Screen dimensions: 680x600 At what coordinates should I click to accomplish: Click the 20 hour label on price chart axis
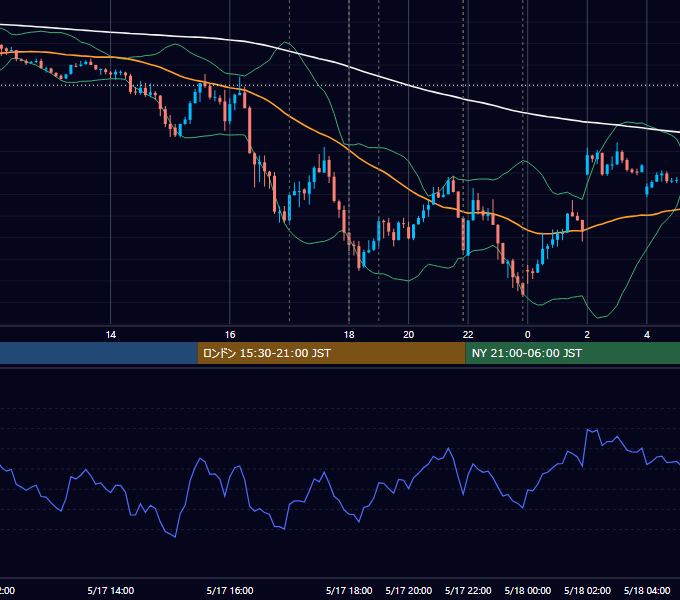pos(409,335)
